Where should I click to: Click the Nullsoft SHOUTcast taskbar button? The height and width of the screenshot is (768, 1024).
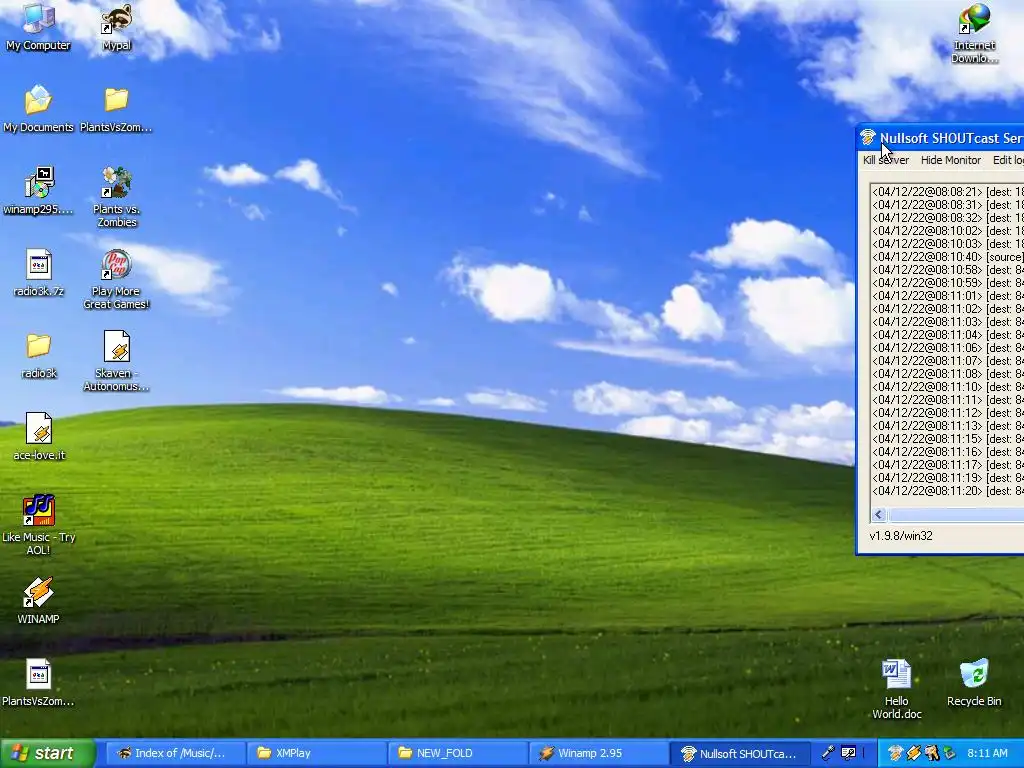739,753
